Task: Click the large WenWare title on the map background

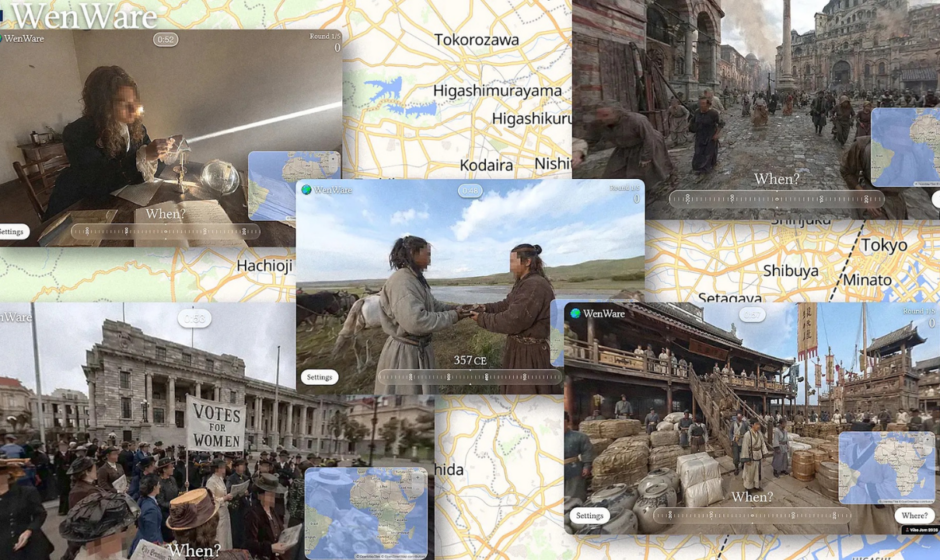Action: [x=85, y=16]
